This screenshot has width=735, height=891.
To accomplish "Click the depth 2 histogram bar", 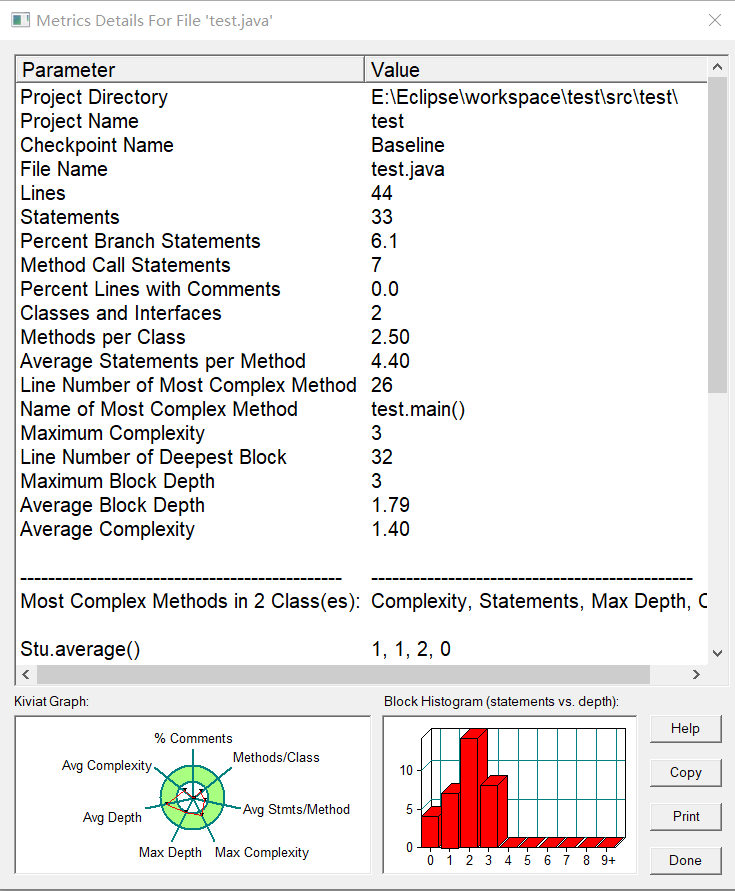I will tap(474, 789).
